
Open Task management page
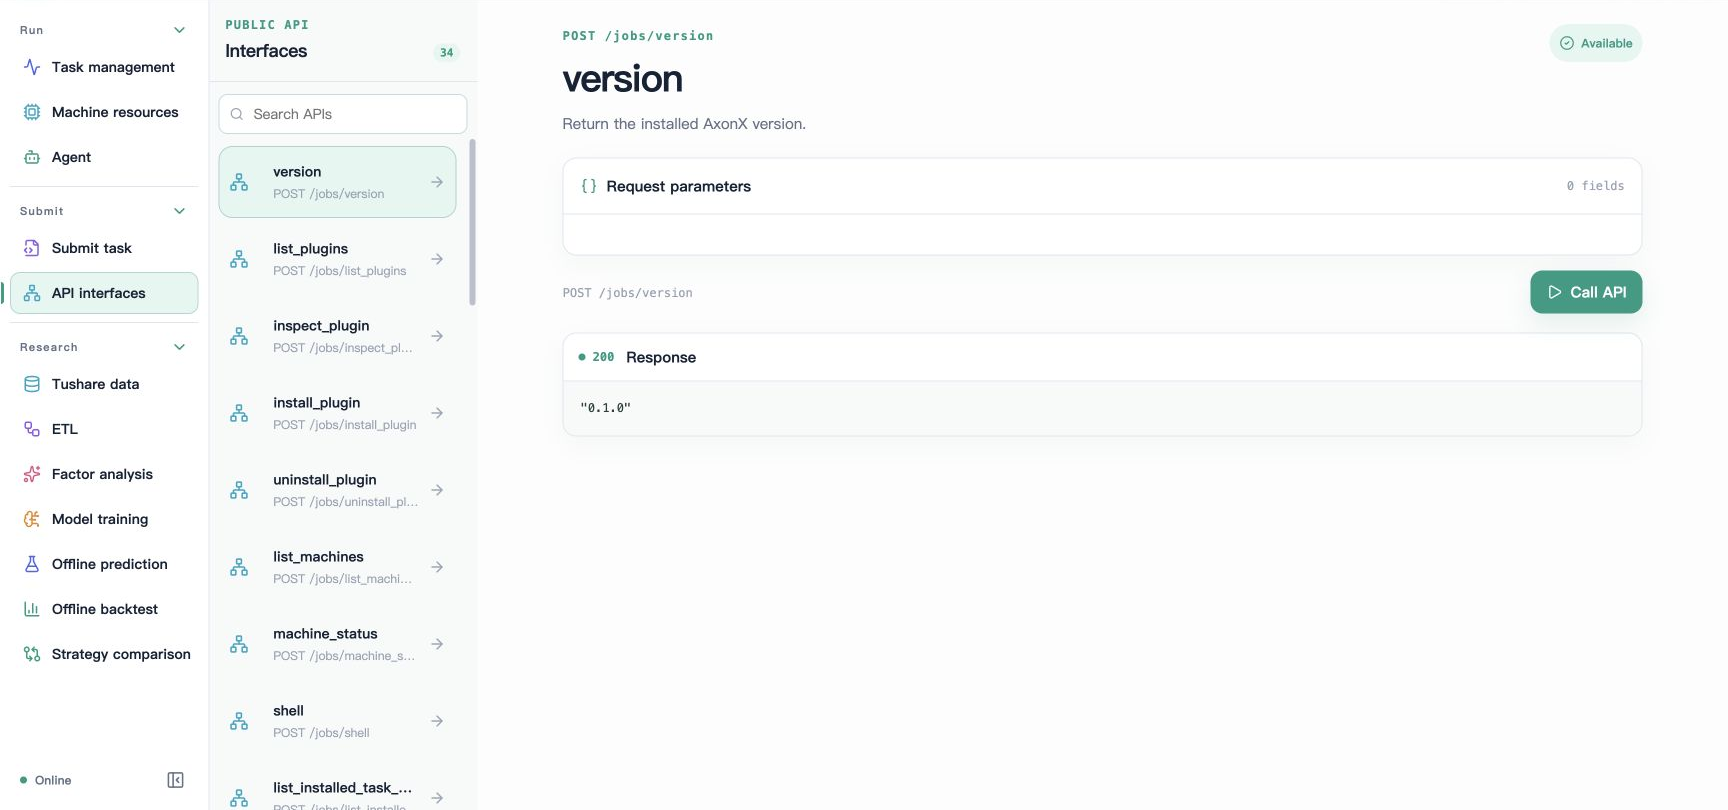coord(104,67)
